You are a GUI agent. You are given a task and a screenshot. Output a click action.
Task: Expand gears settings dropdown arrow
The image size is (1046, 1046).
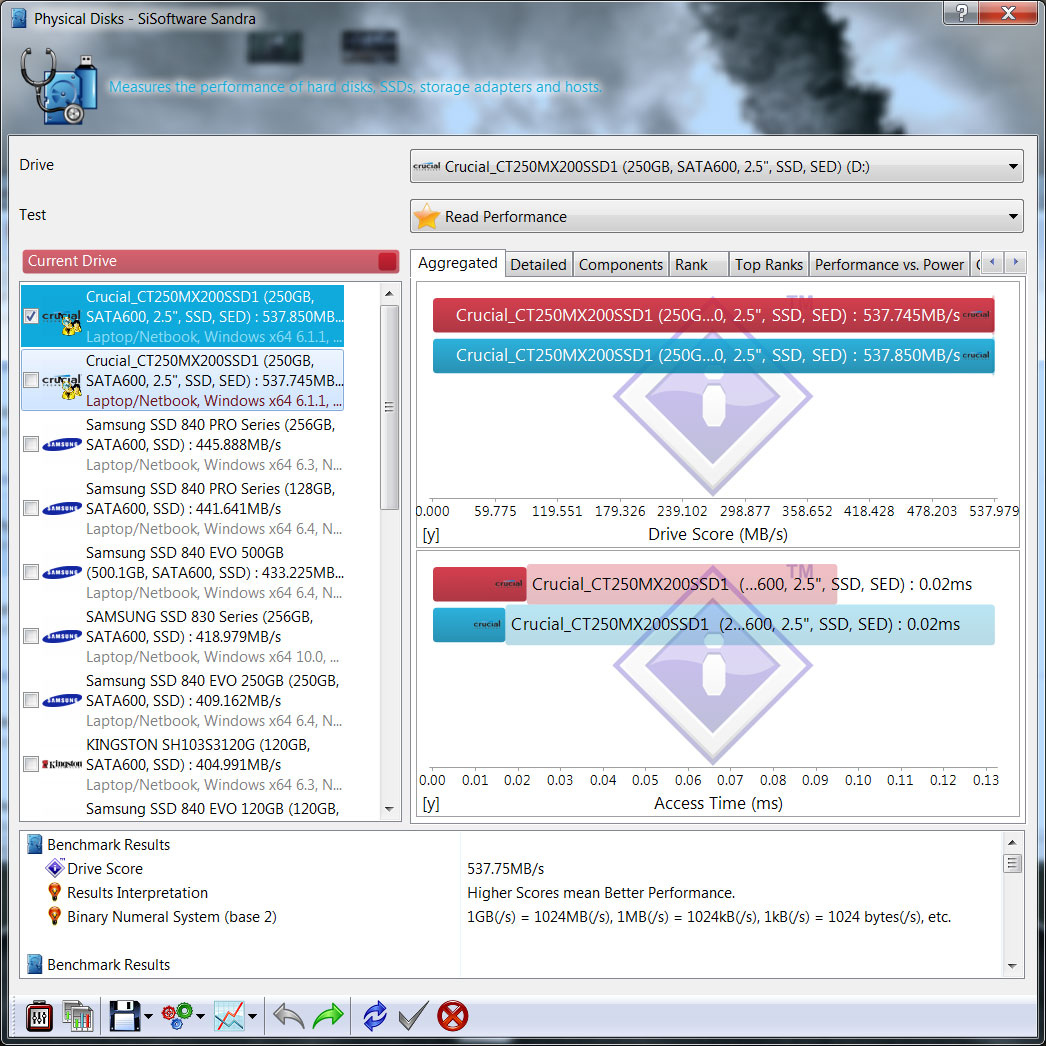coord(200,1017)
